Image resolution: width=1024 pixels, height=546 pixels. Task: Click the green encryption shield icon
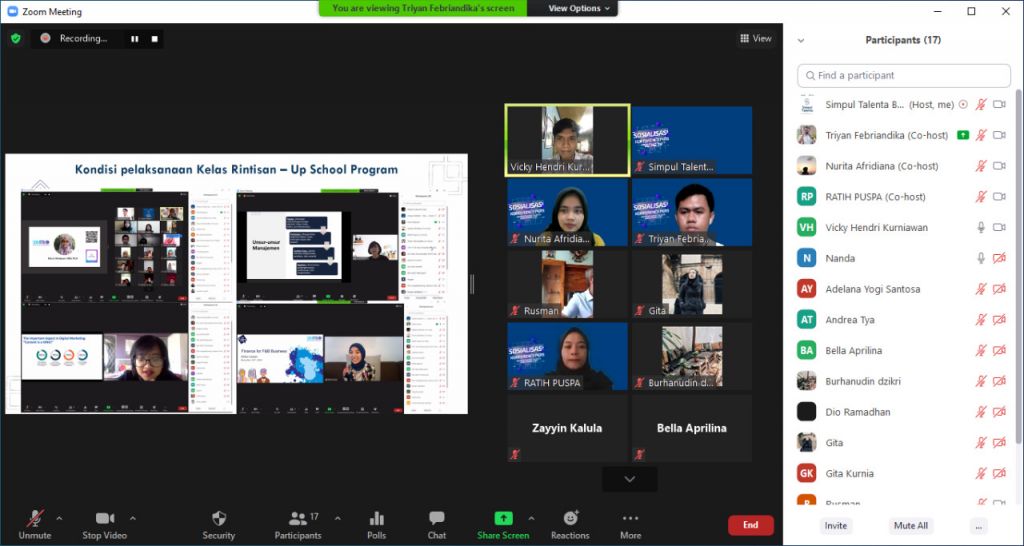[x=16, y=39]
